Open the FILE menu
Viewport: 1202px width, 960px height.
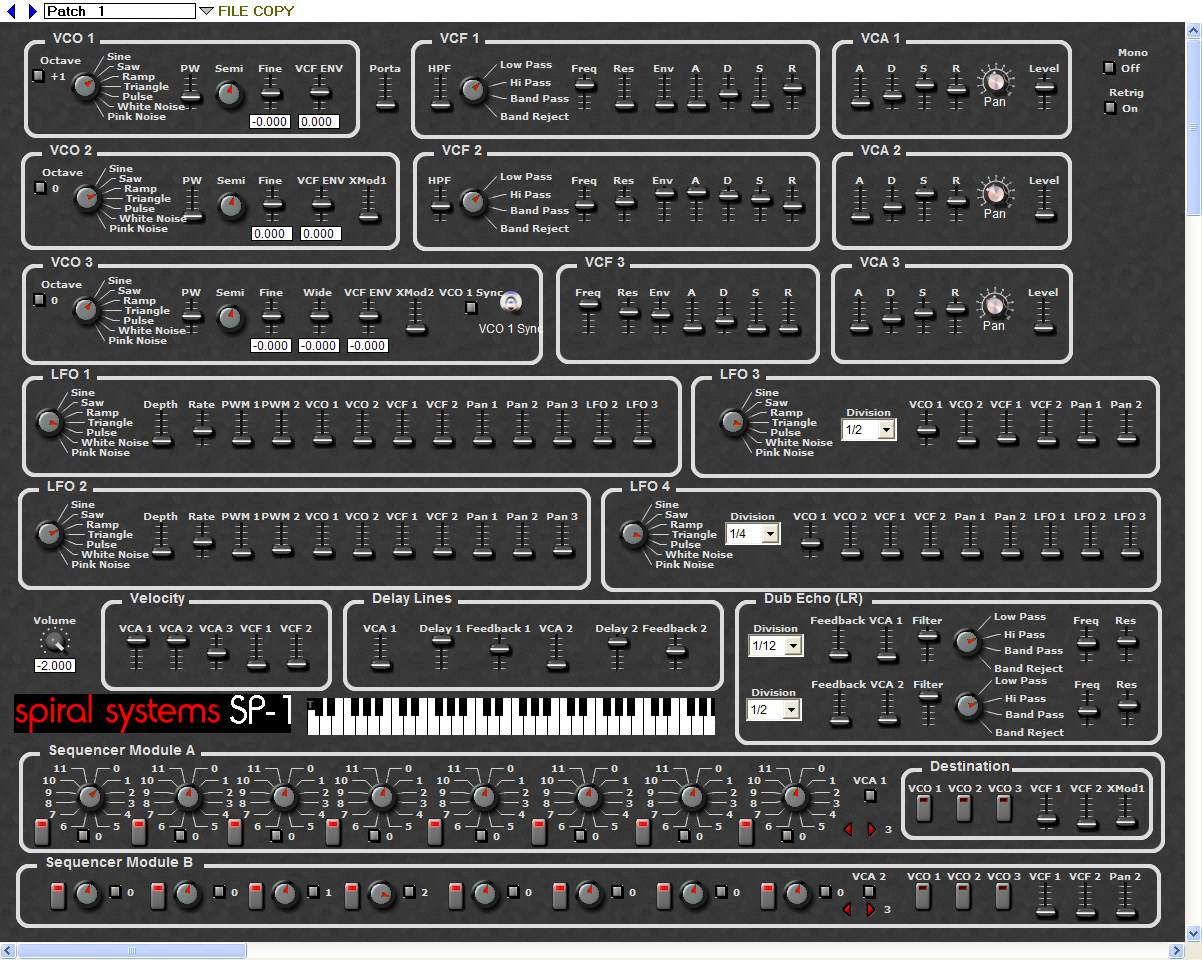click(236, 11)
